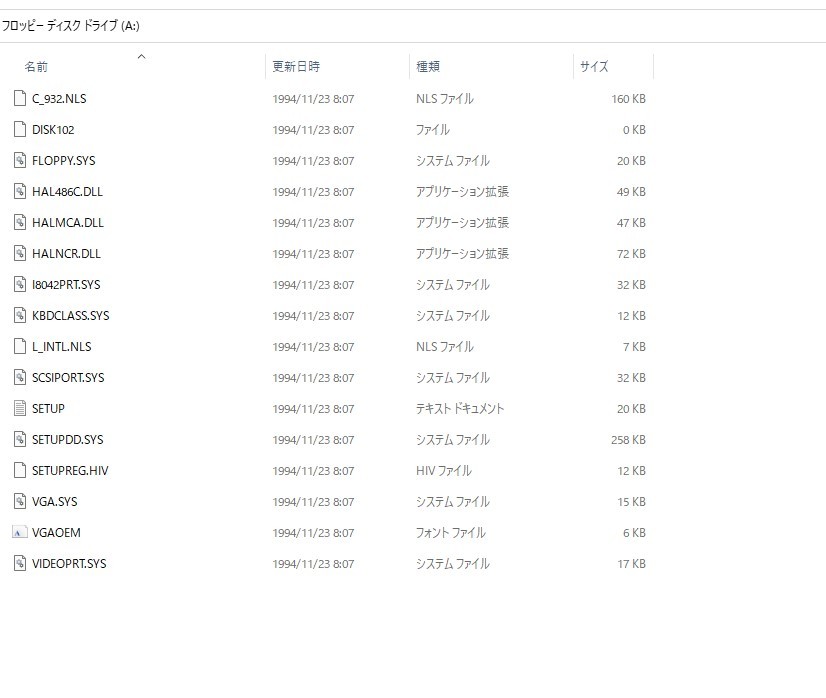Screen dimensions: 826x698
Task: Select the SETUP text document icon
Action: click(19, 409)
